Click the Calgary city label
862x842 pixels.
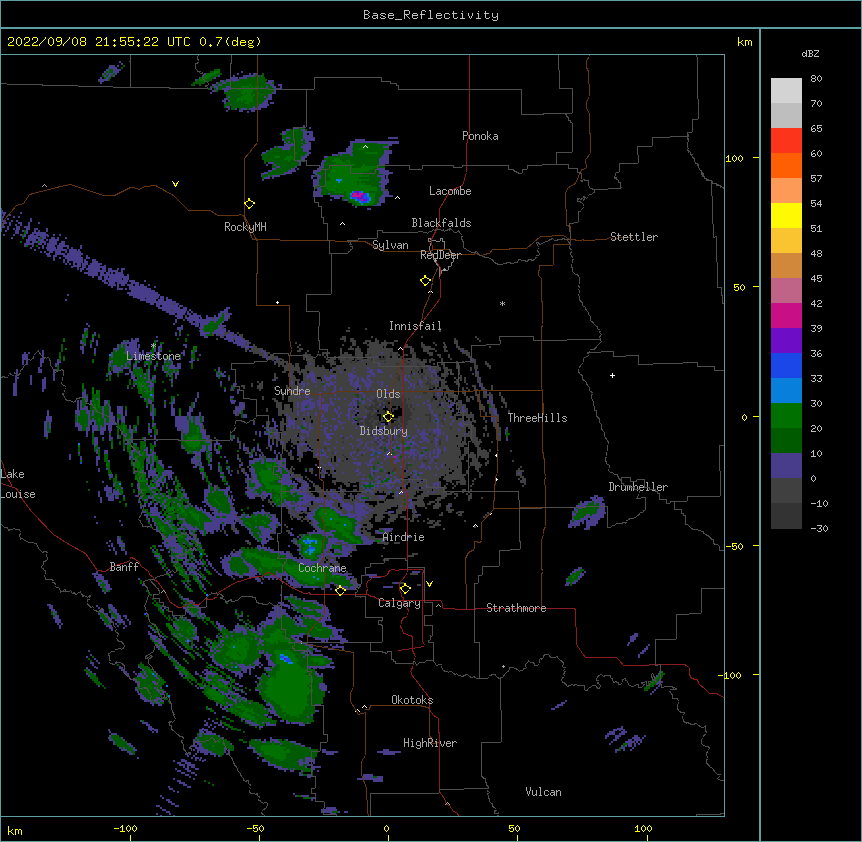click(x=400, y=603)
